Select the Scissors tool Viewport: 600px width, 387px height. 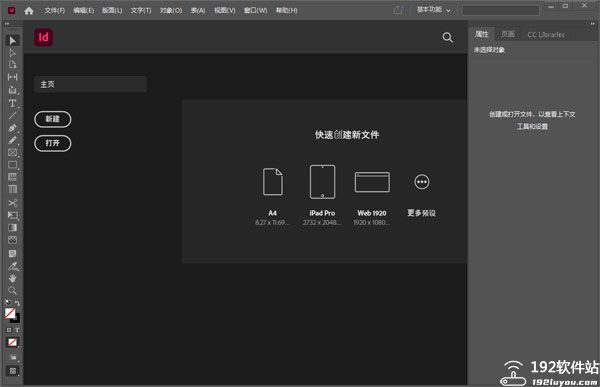12,202
